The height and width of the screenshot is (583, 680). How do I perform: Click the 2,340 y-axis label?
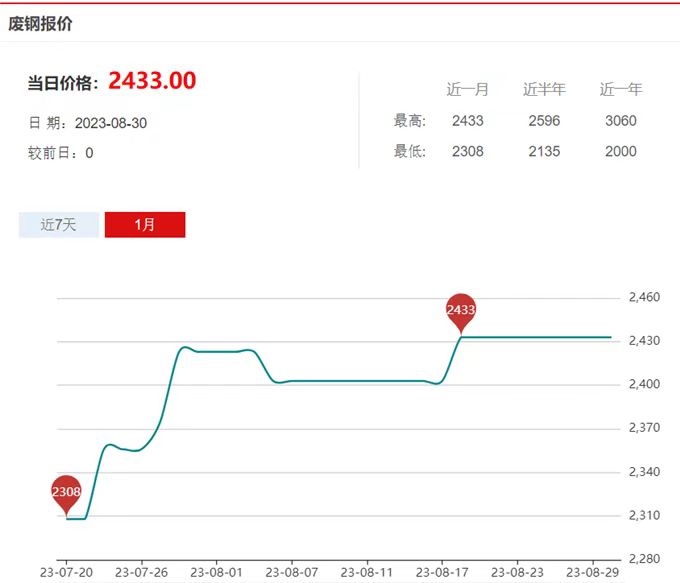tap(644, 472)
